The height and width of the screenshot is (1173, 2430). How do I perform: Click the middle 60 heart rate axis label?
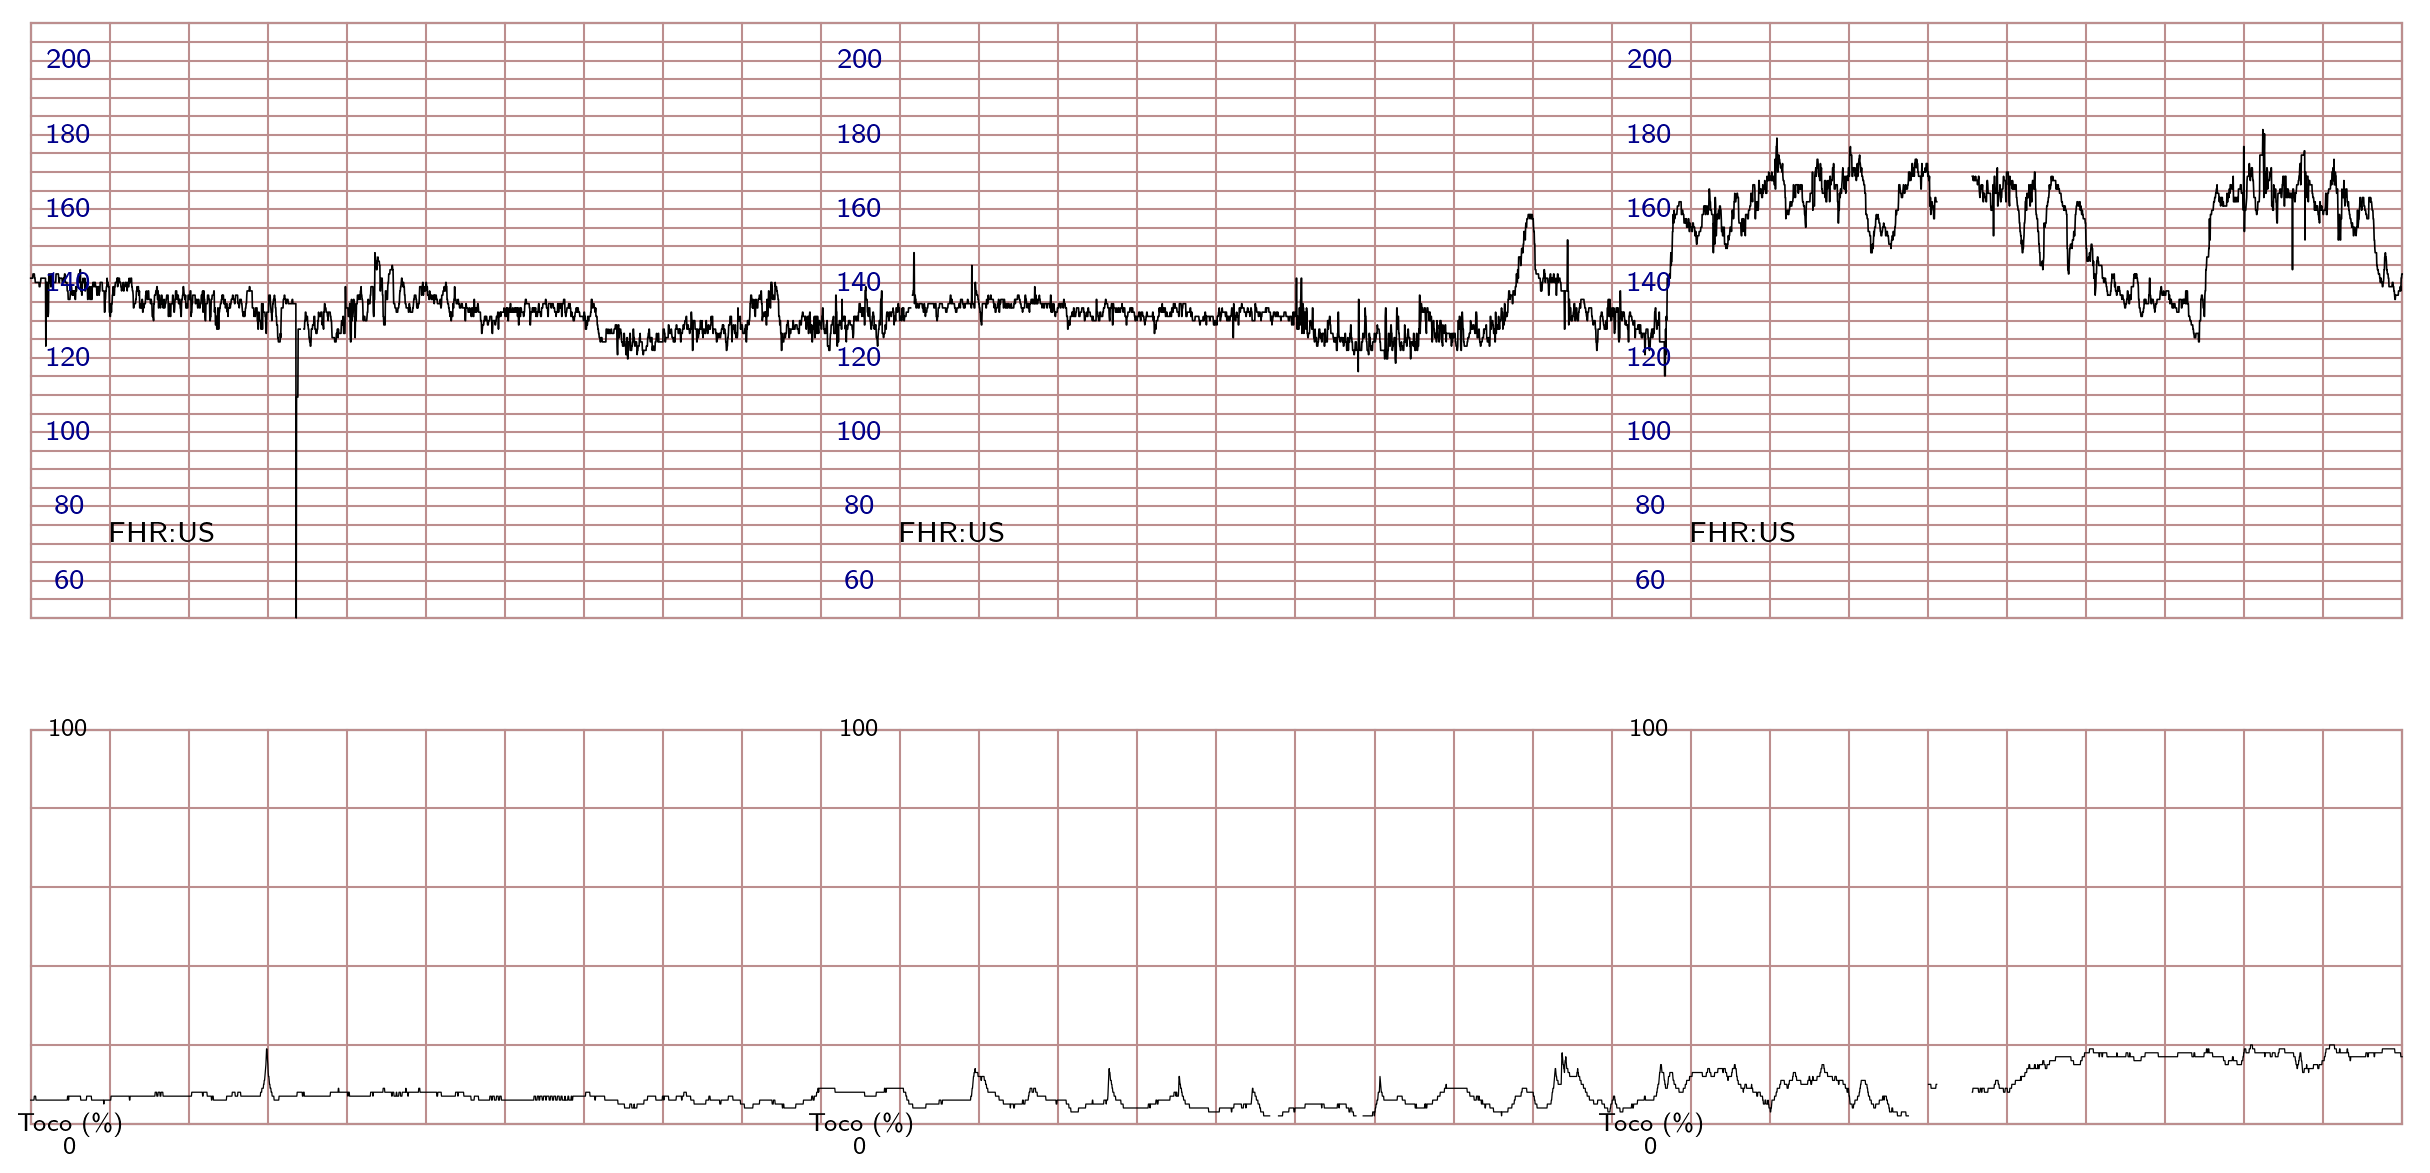859,580
